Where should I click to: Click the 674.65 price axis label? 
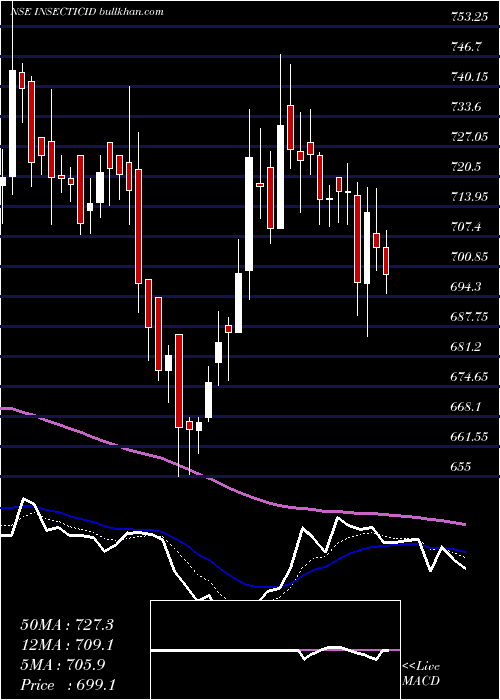pos(469,377)
